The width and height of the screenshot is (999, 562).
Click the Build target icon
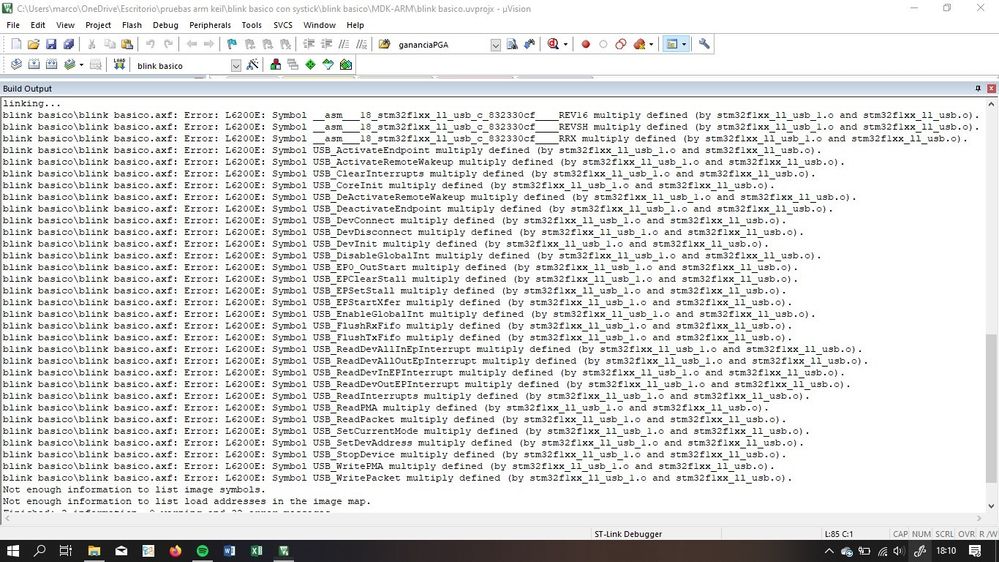(x=34, y=65)
